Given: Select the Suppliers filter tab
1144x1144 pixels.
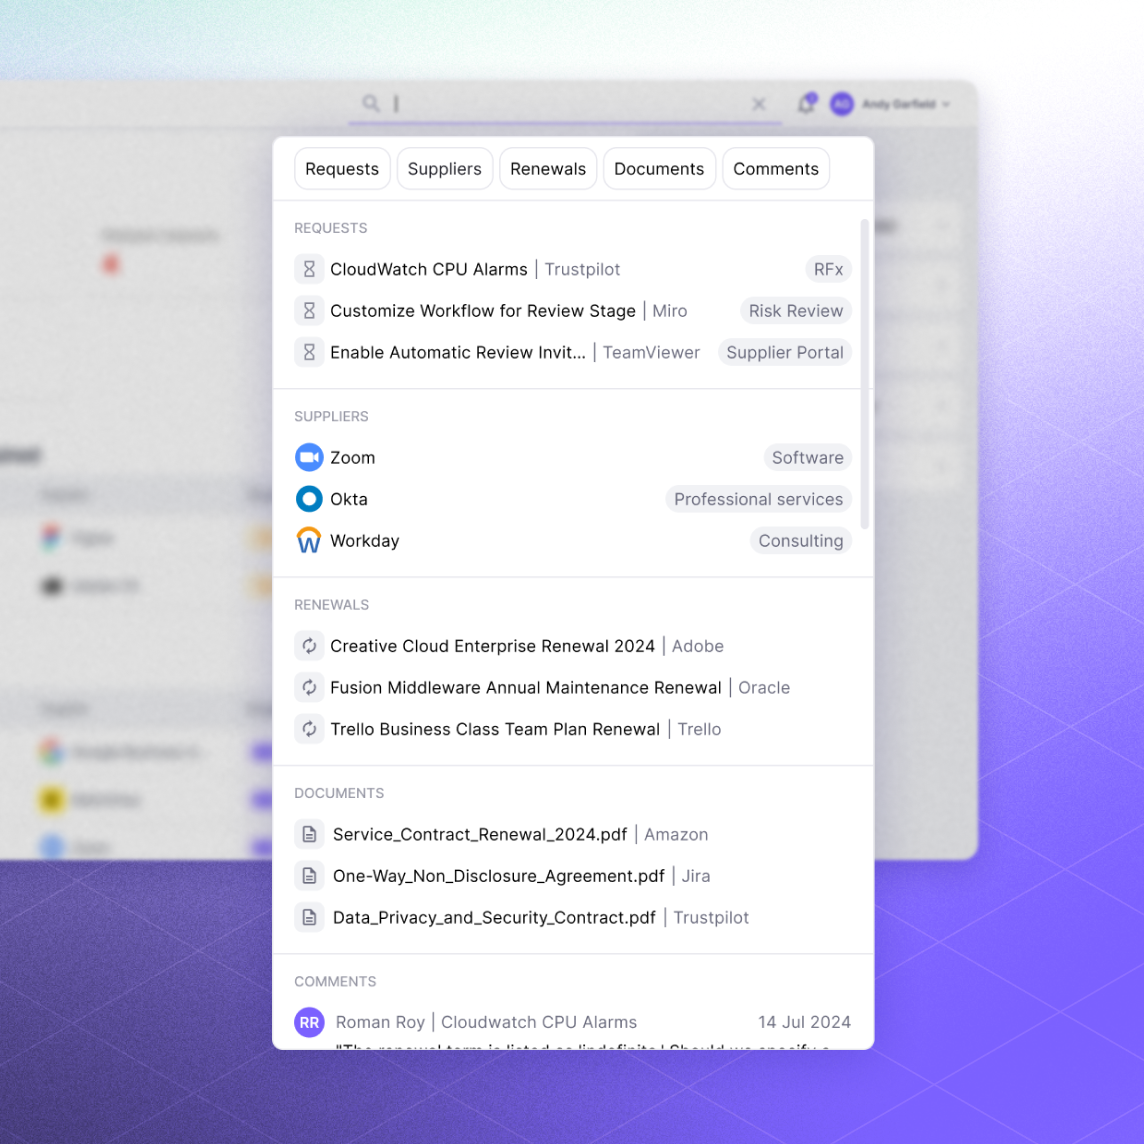Looking at the screenshot, I should click(x=444, y=169).
